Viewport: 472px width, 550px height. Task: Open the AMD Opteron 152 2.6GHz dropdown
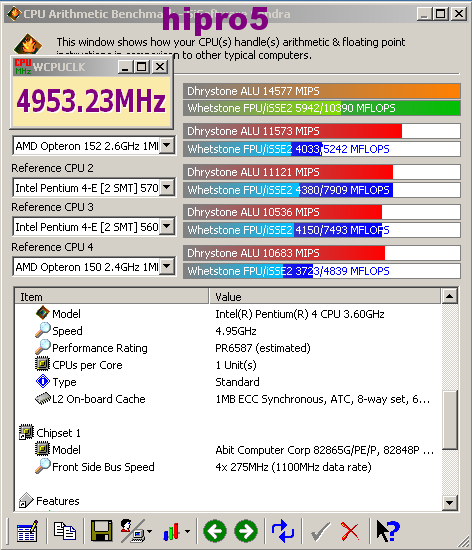click(168, 145)
